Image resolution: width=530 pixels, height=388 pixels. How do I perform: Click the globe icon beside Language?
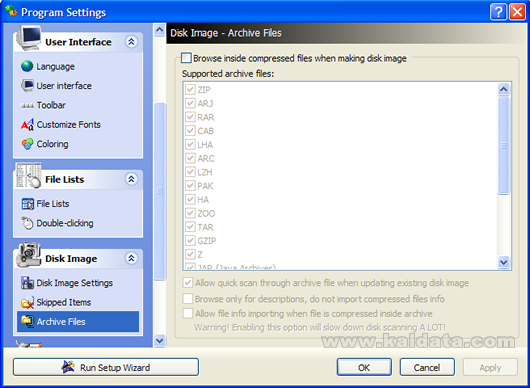[x=27, y=66]
